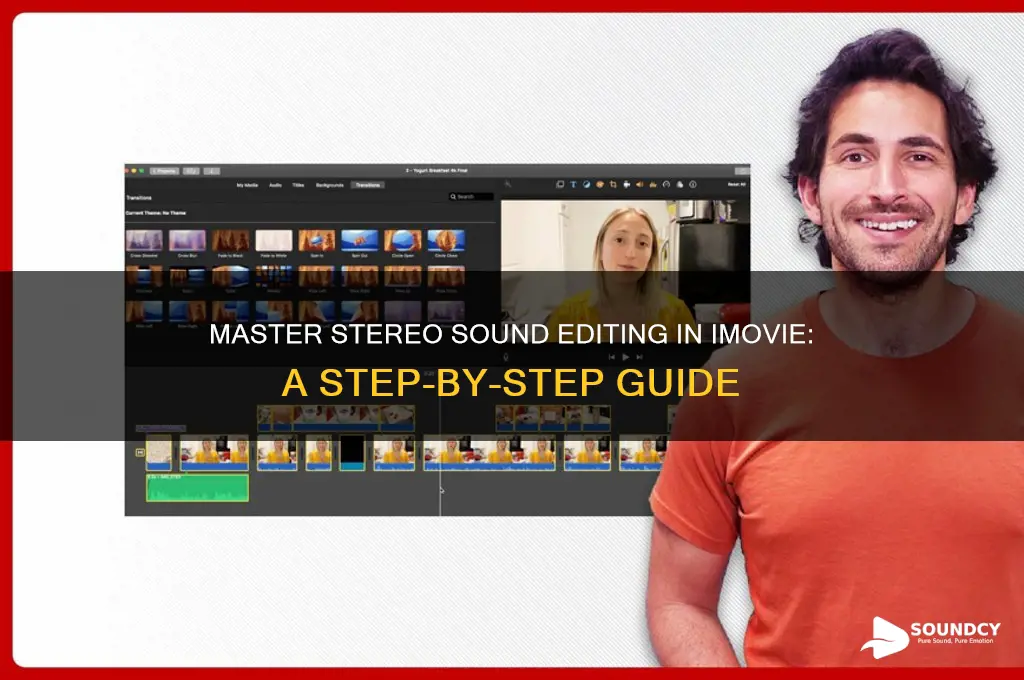
Task: Open clip filter and audio effects icon
Action: coord(680,185)
